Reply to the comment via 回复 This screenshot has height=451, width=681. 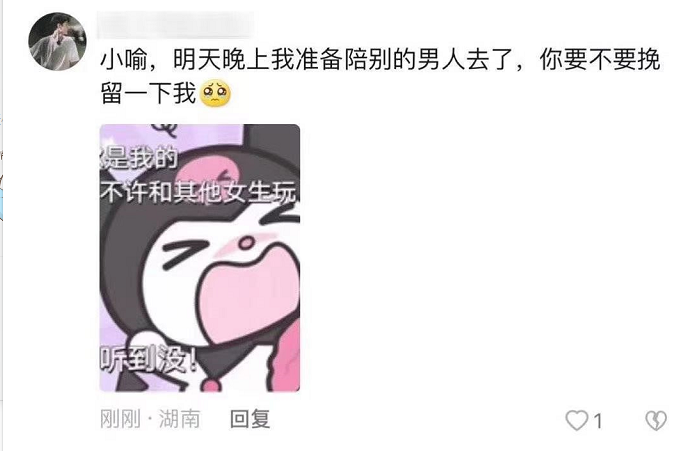pyautogui.click(x=250, y=419)
